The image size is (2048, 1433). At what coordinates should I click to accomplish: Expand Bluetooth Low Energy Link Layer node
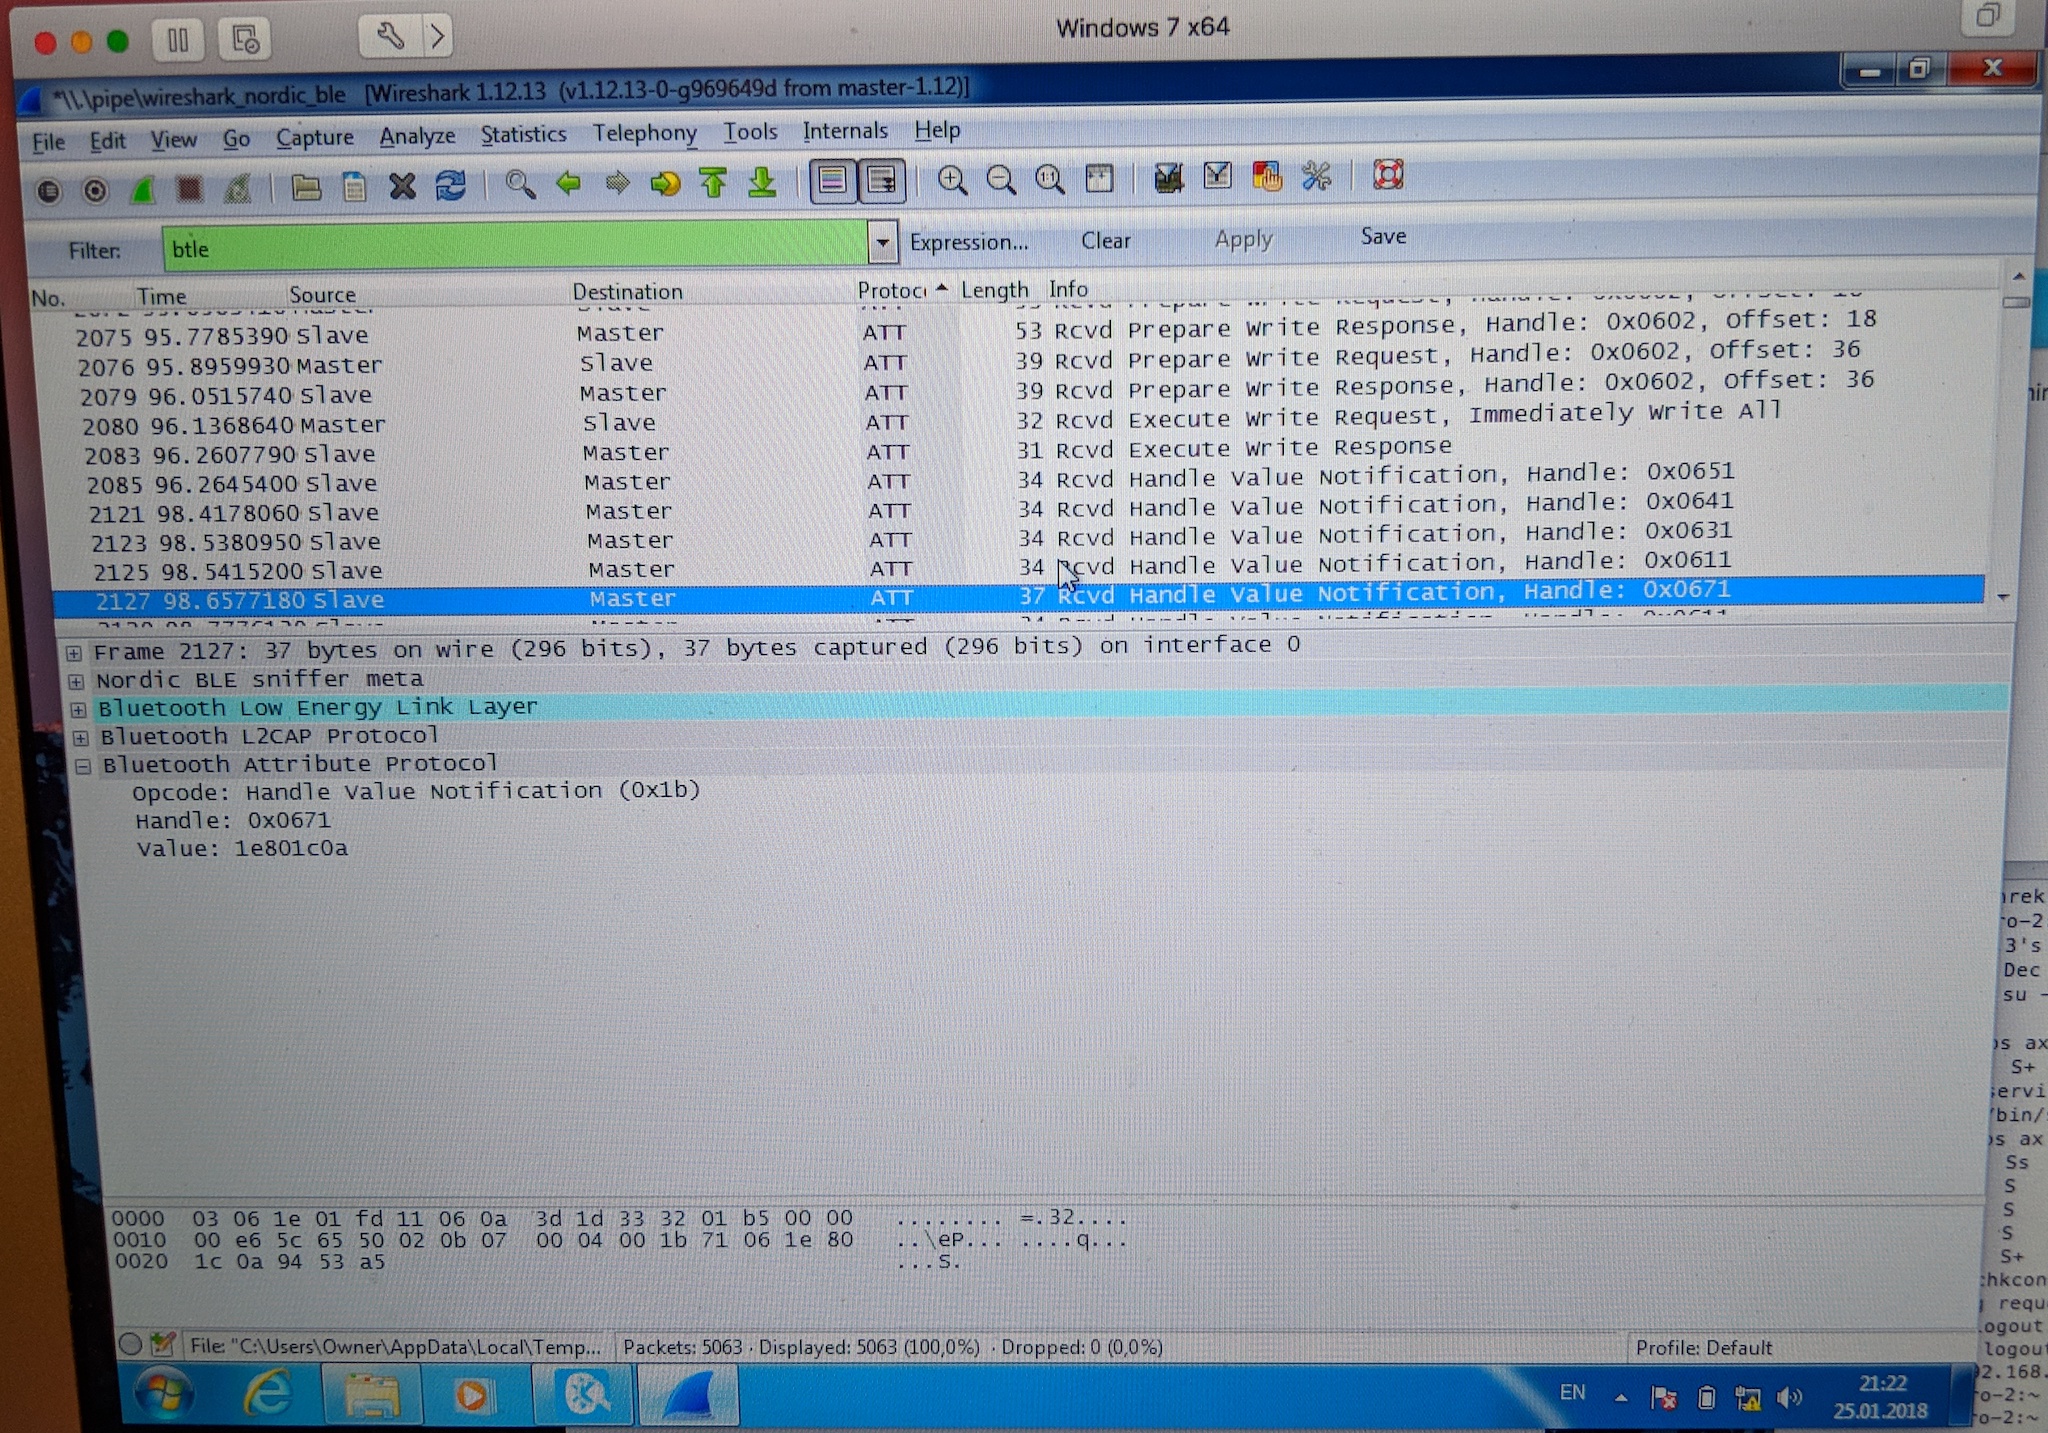click(78, 710)
